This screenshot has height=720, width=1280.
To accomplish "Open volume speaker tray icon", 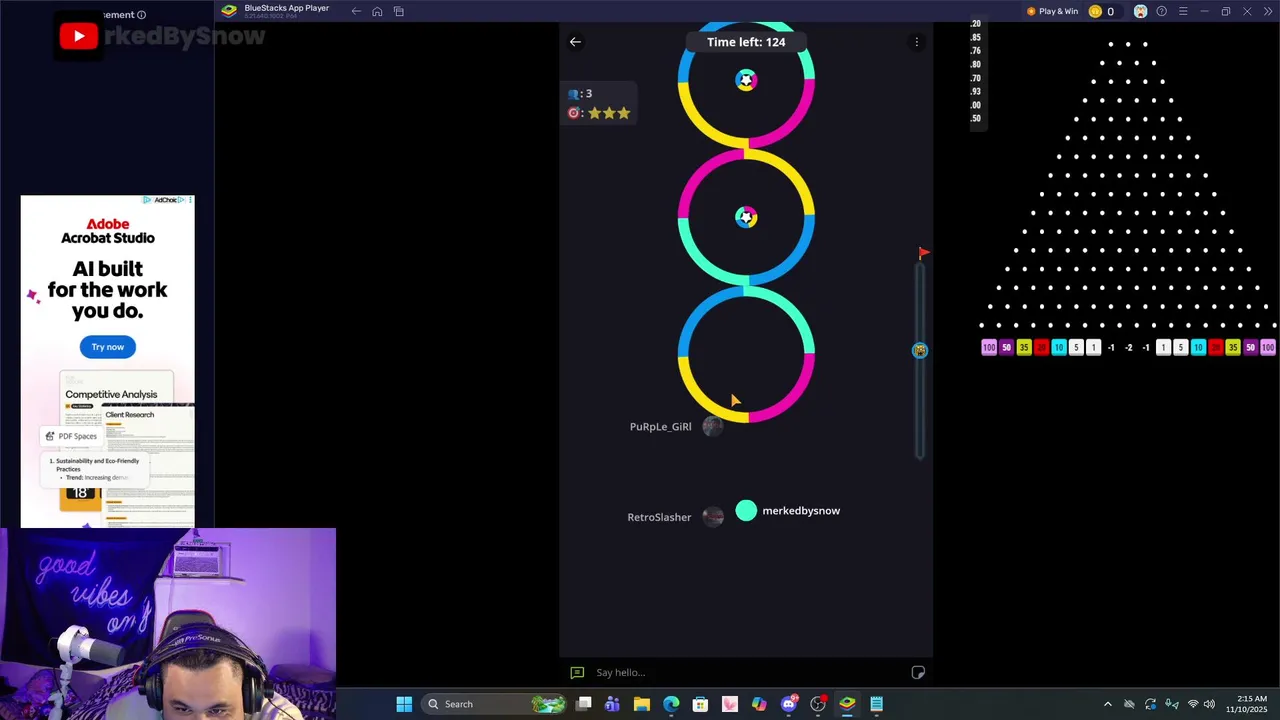I will point(1209,704).
